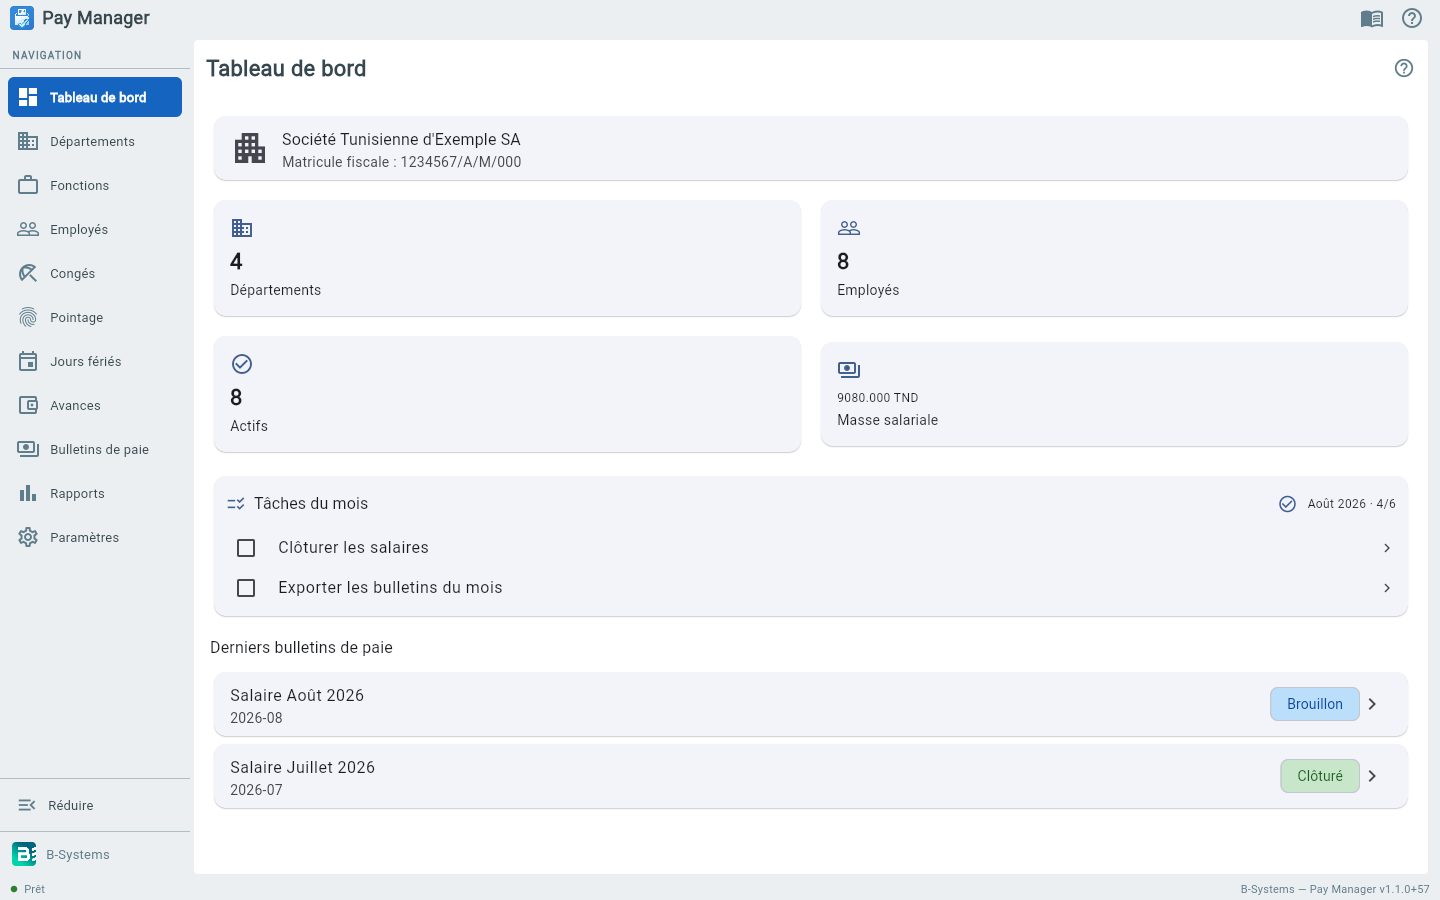Open the Employés navigation item
1440x900 pixels.
95,229
